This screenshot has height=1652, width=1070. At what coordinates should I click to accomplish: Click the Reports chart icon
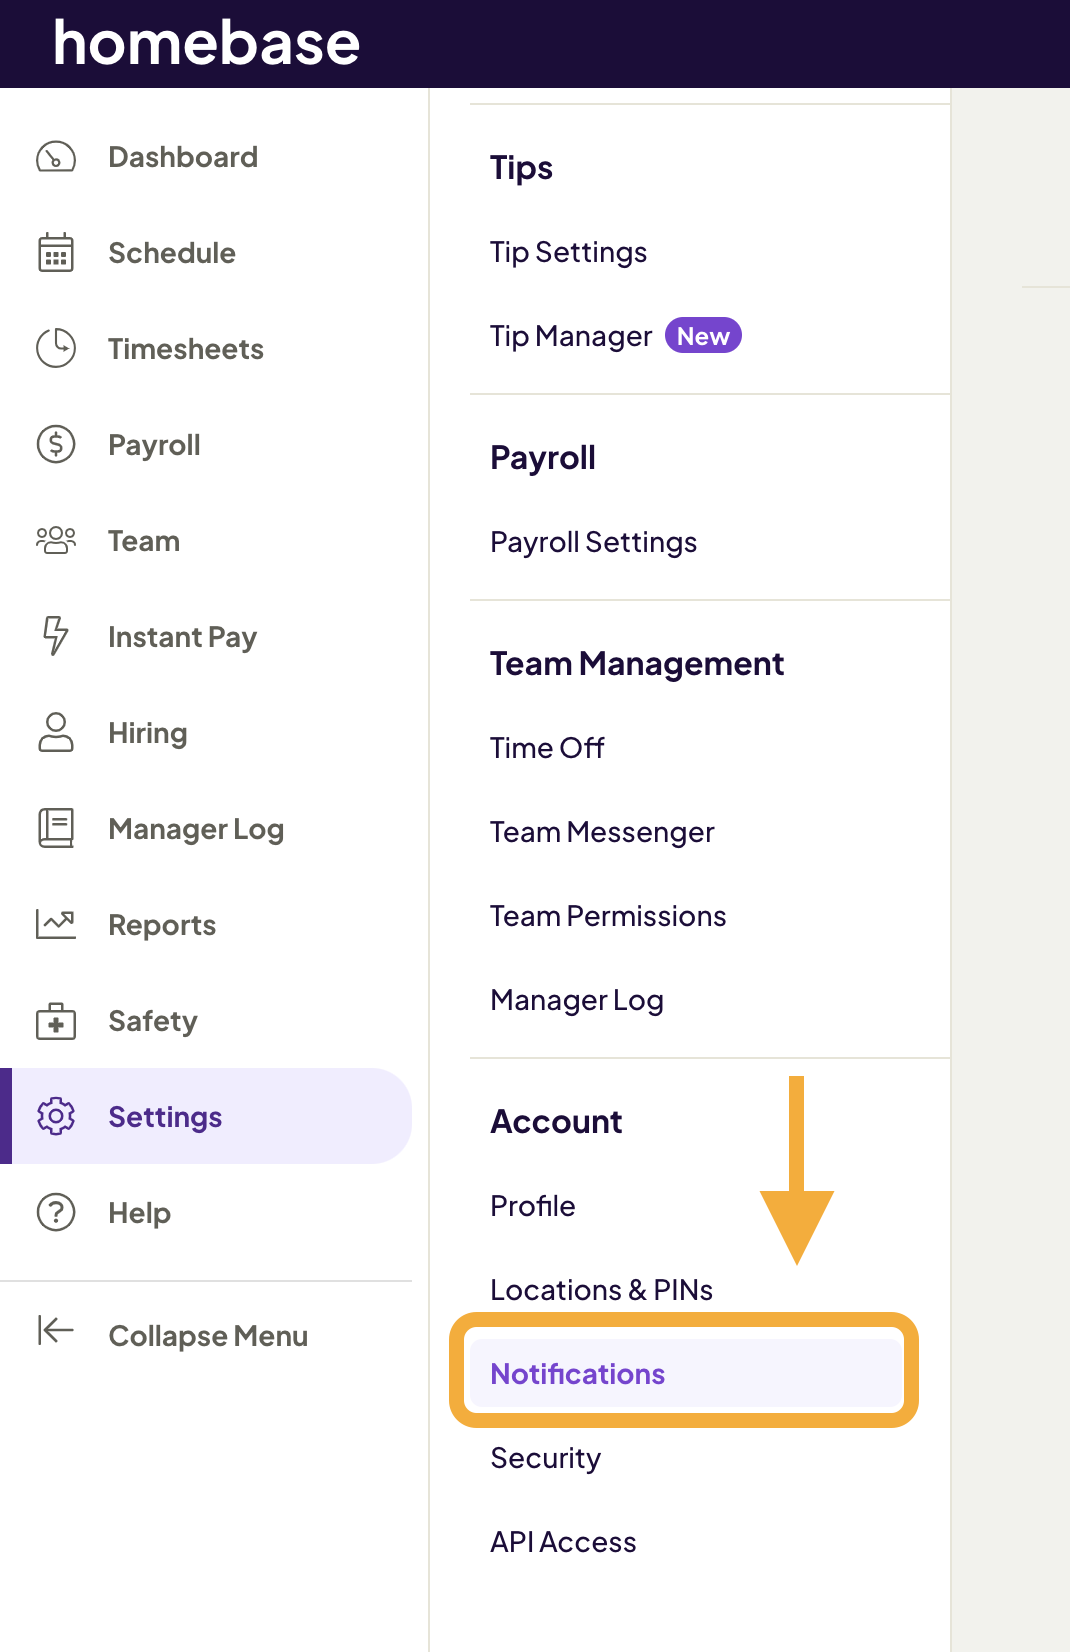[x=56, y=925]
